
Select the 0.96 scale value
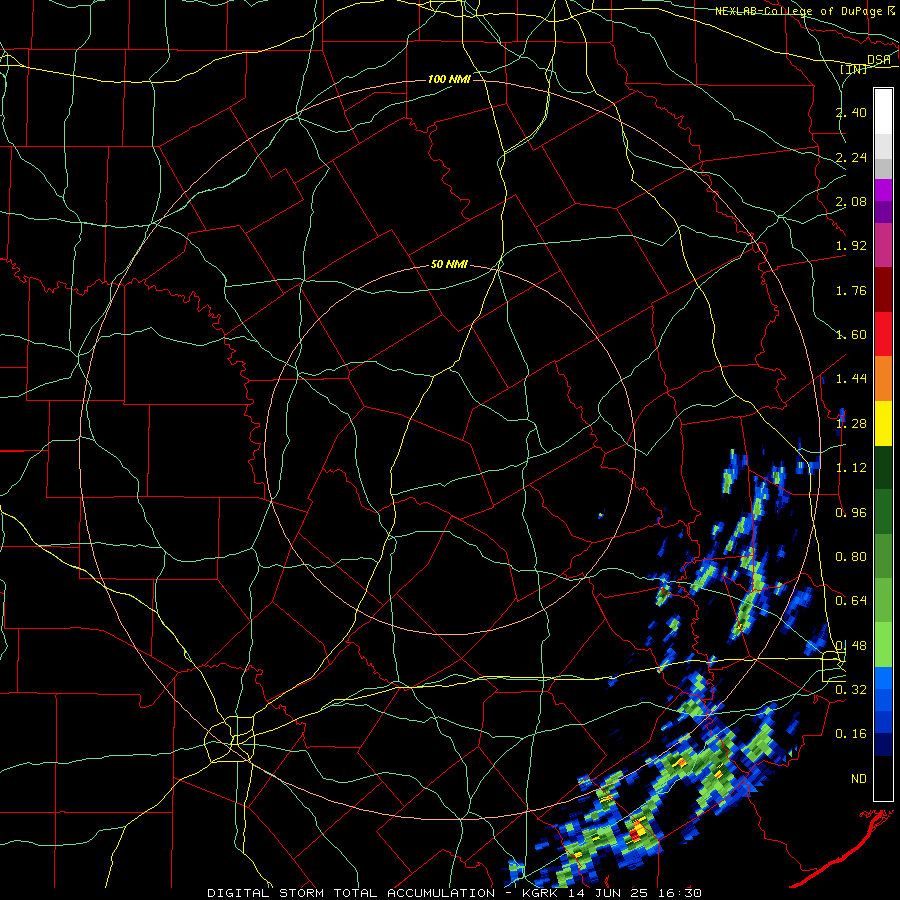click(x=851, y=513)
